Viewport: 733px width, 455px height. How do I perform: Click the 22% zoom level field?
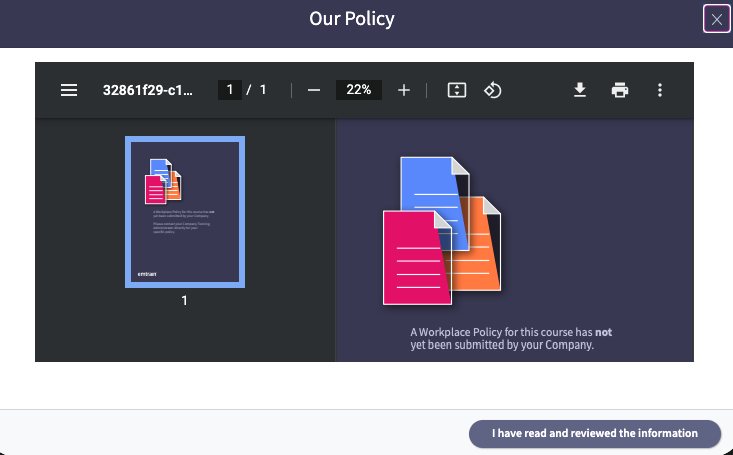click(359, 90)
